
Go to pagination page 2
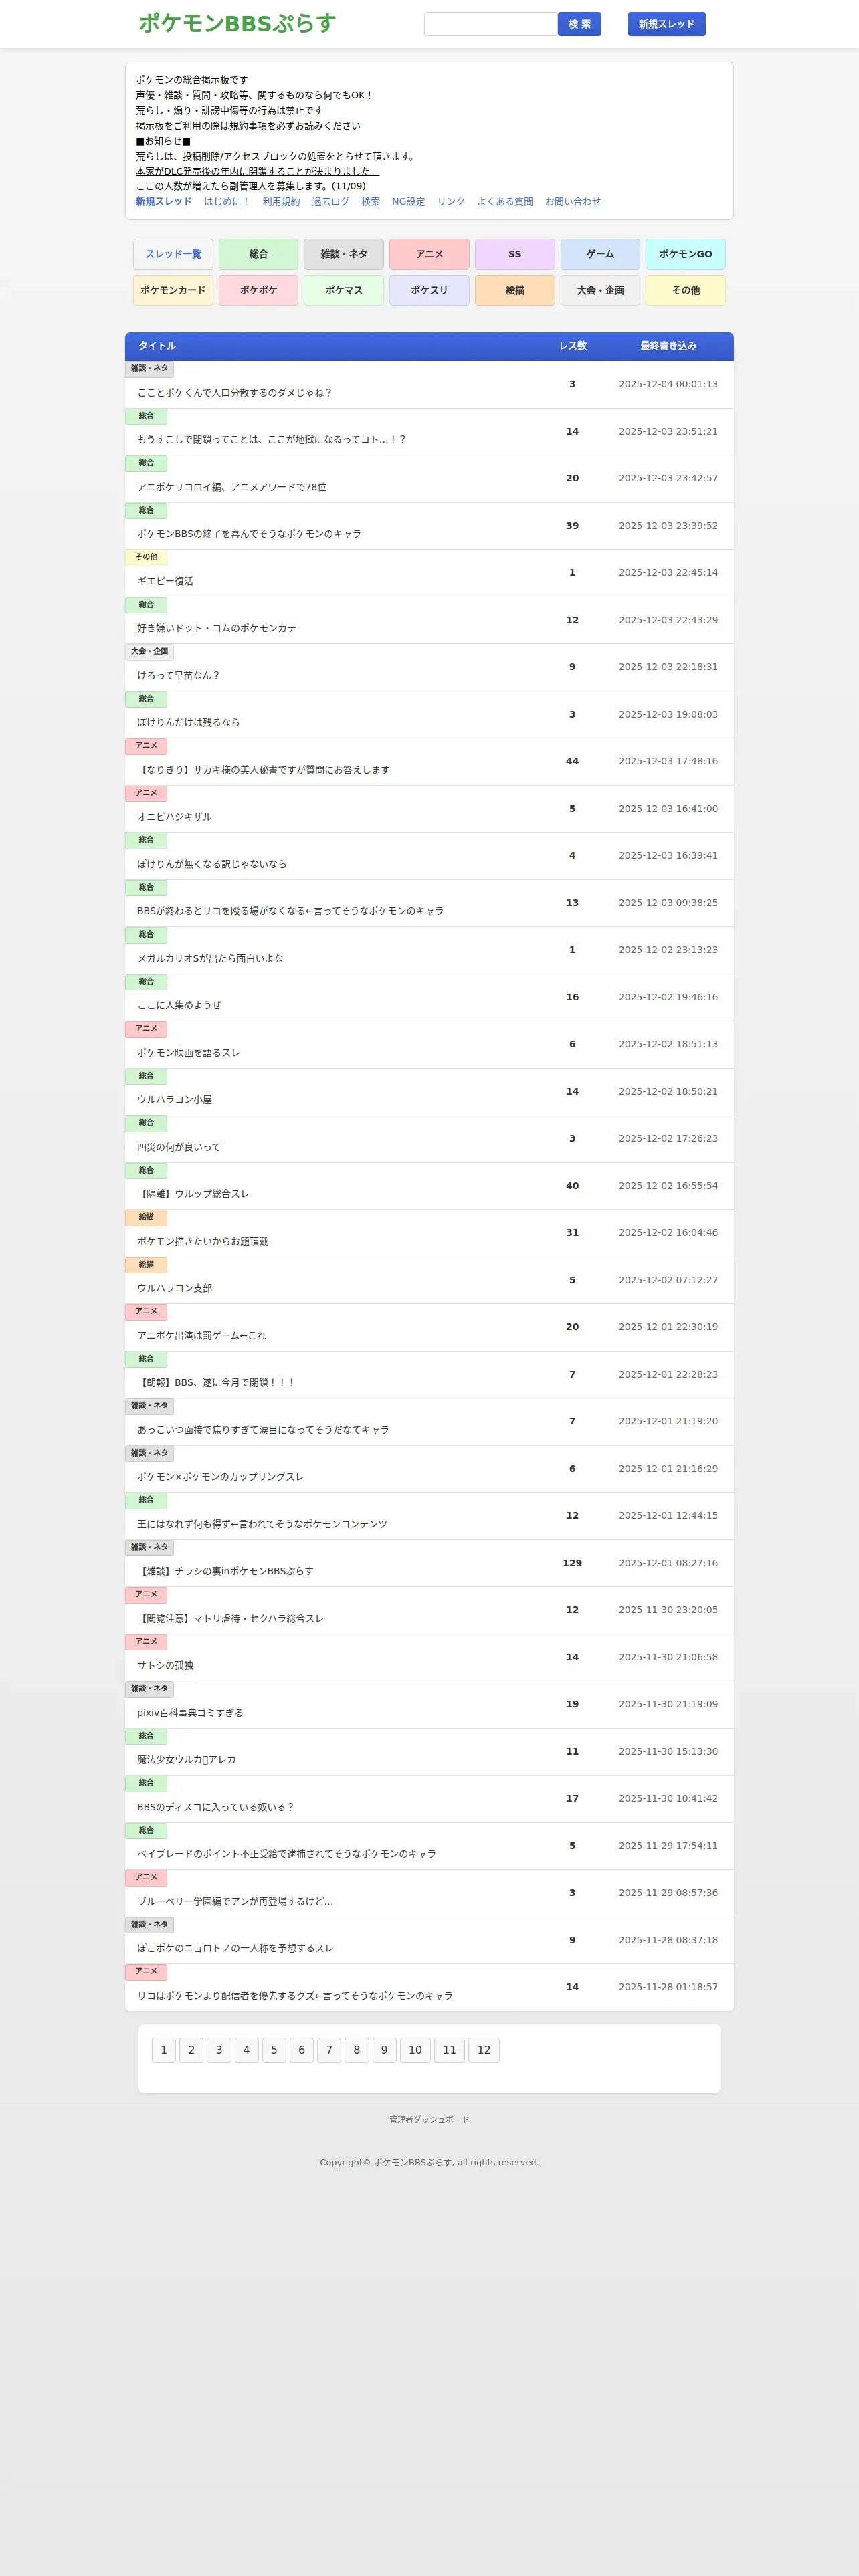coord(191,2050)
